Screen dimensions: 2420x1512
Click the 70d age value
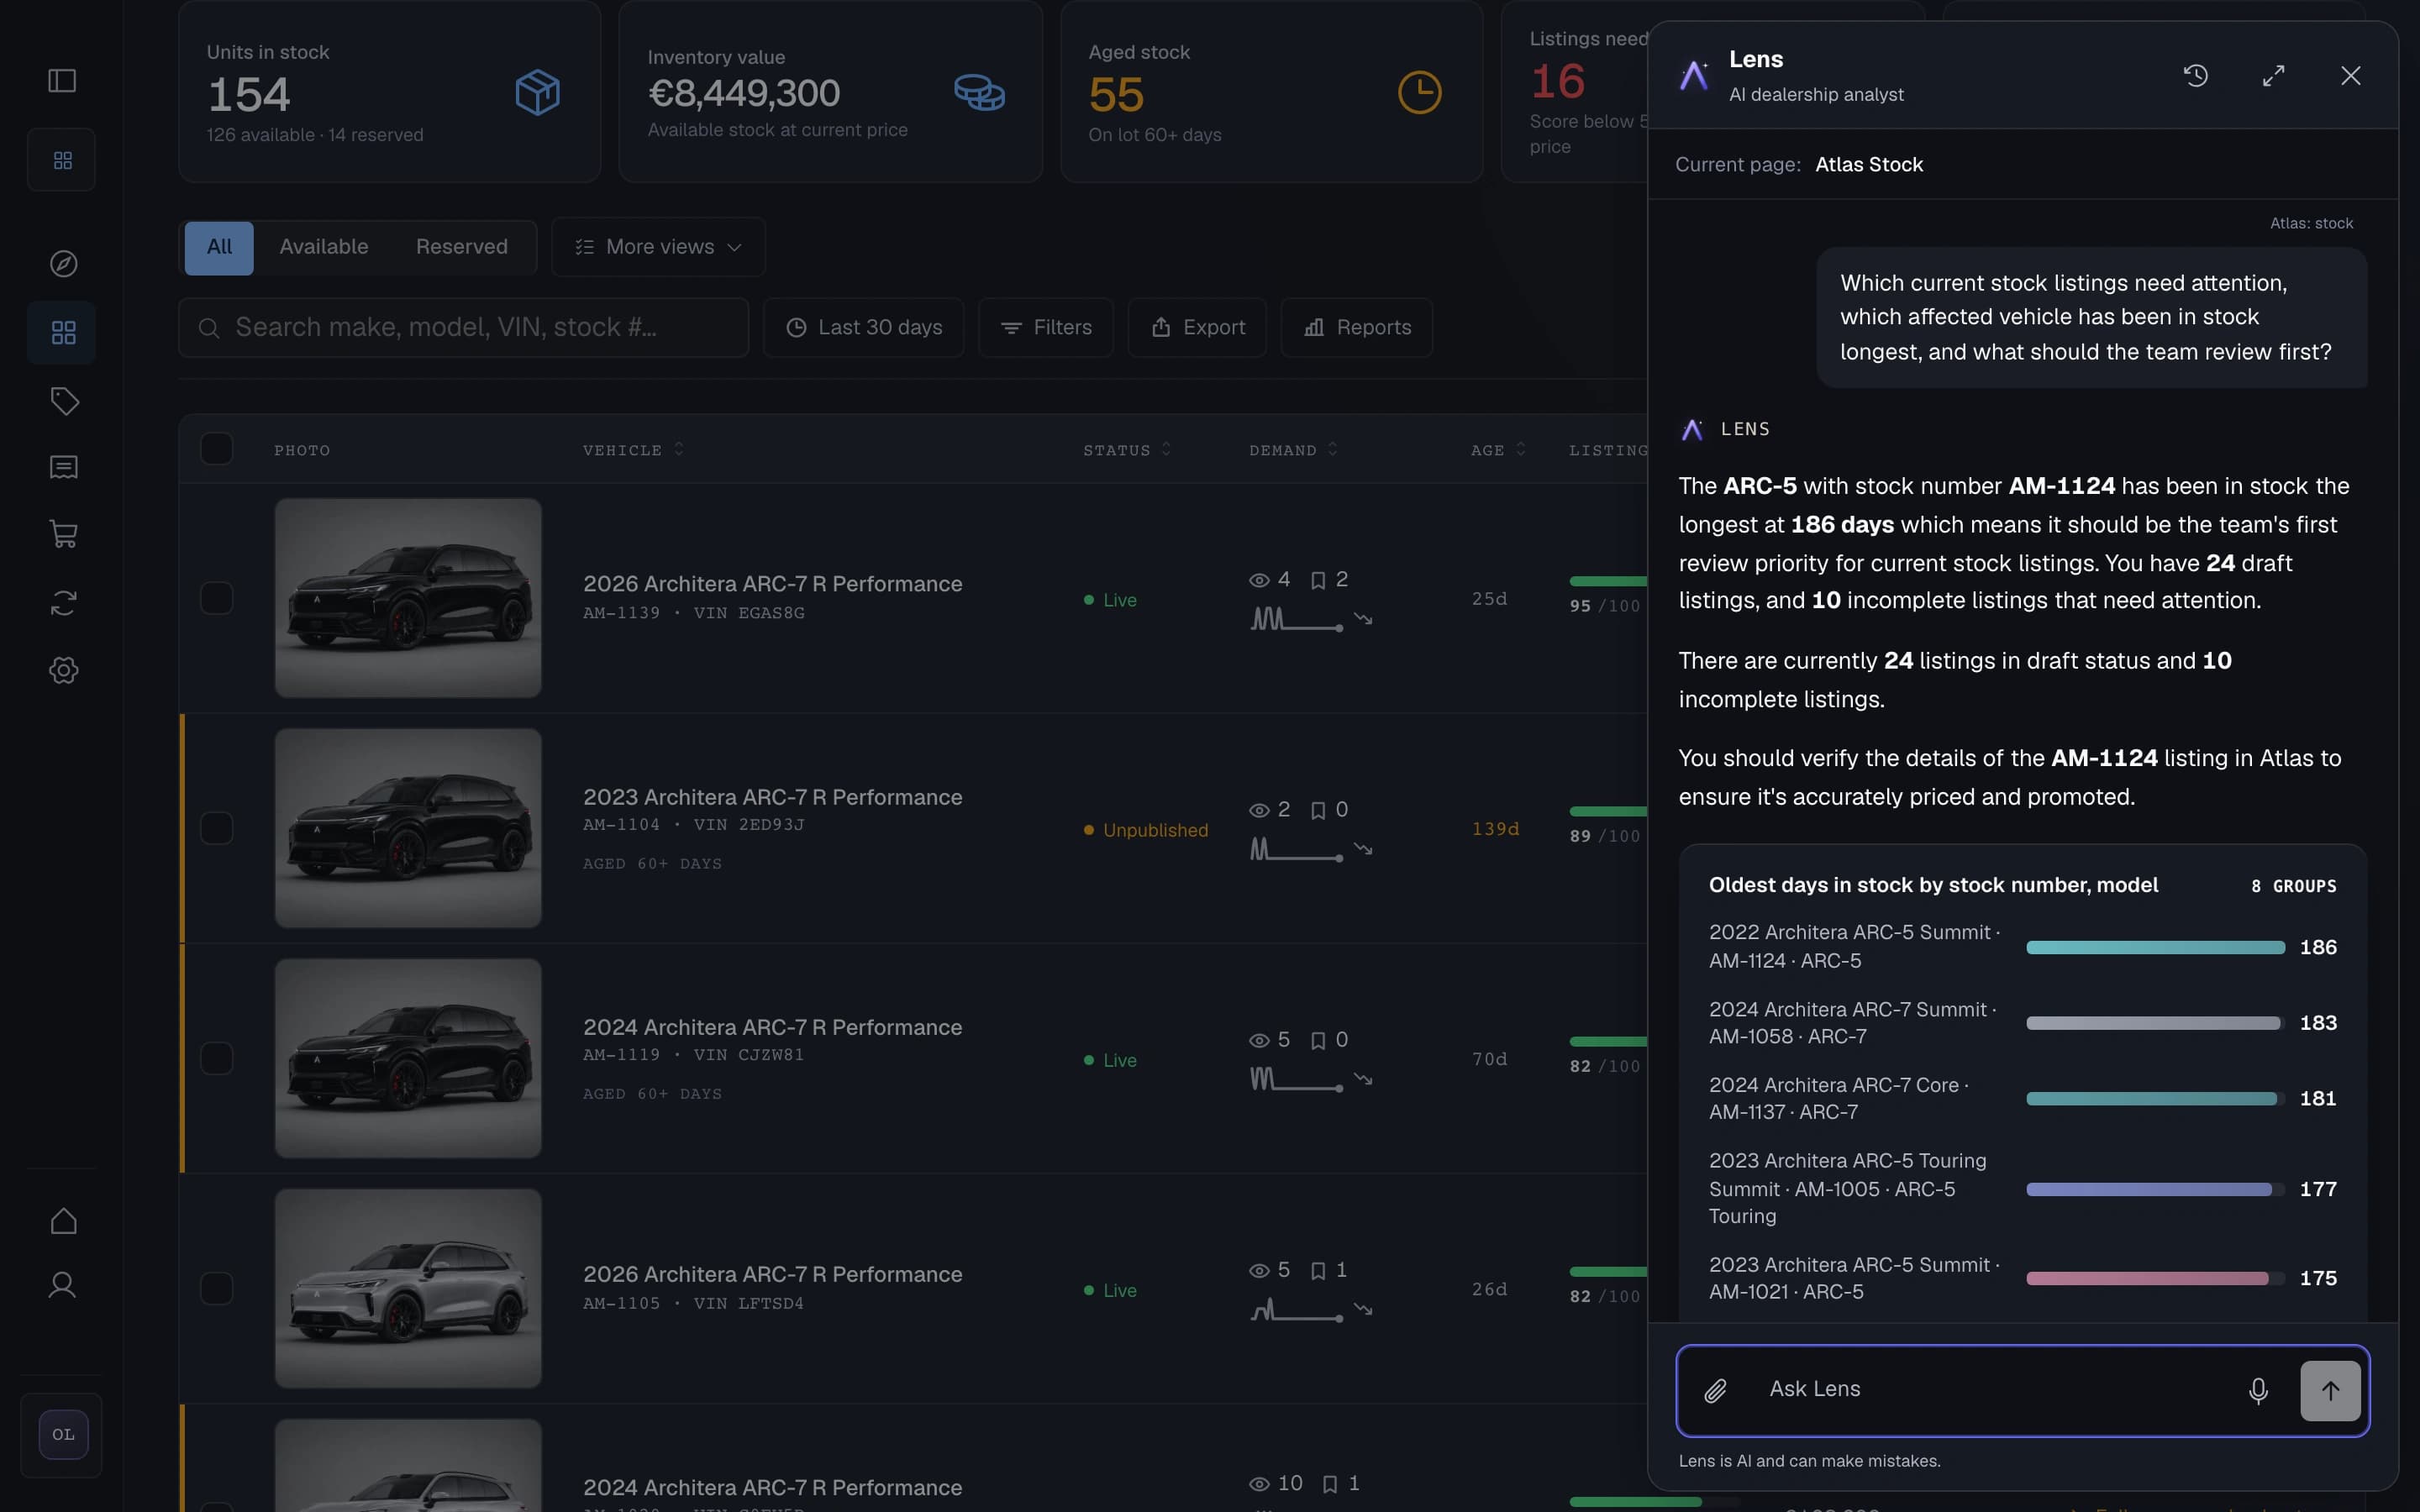(1489, 1059)
